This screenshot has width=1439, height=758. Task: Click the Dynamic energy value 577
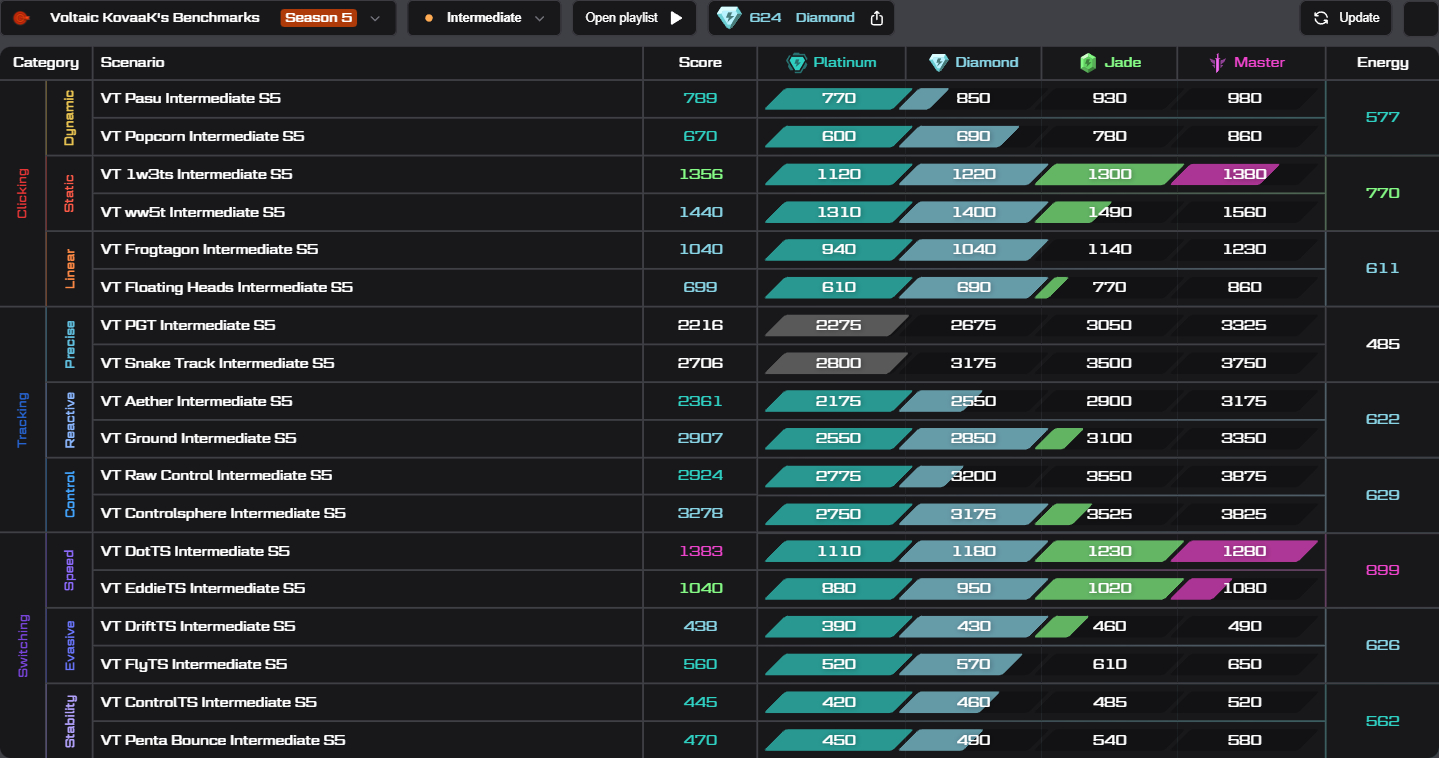pyautogui.click(x=1383, y=117)
